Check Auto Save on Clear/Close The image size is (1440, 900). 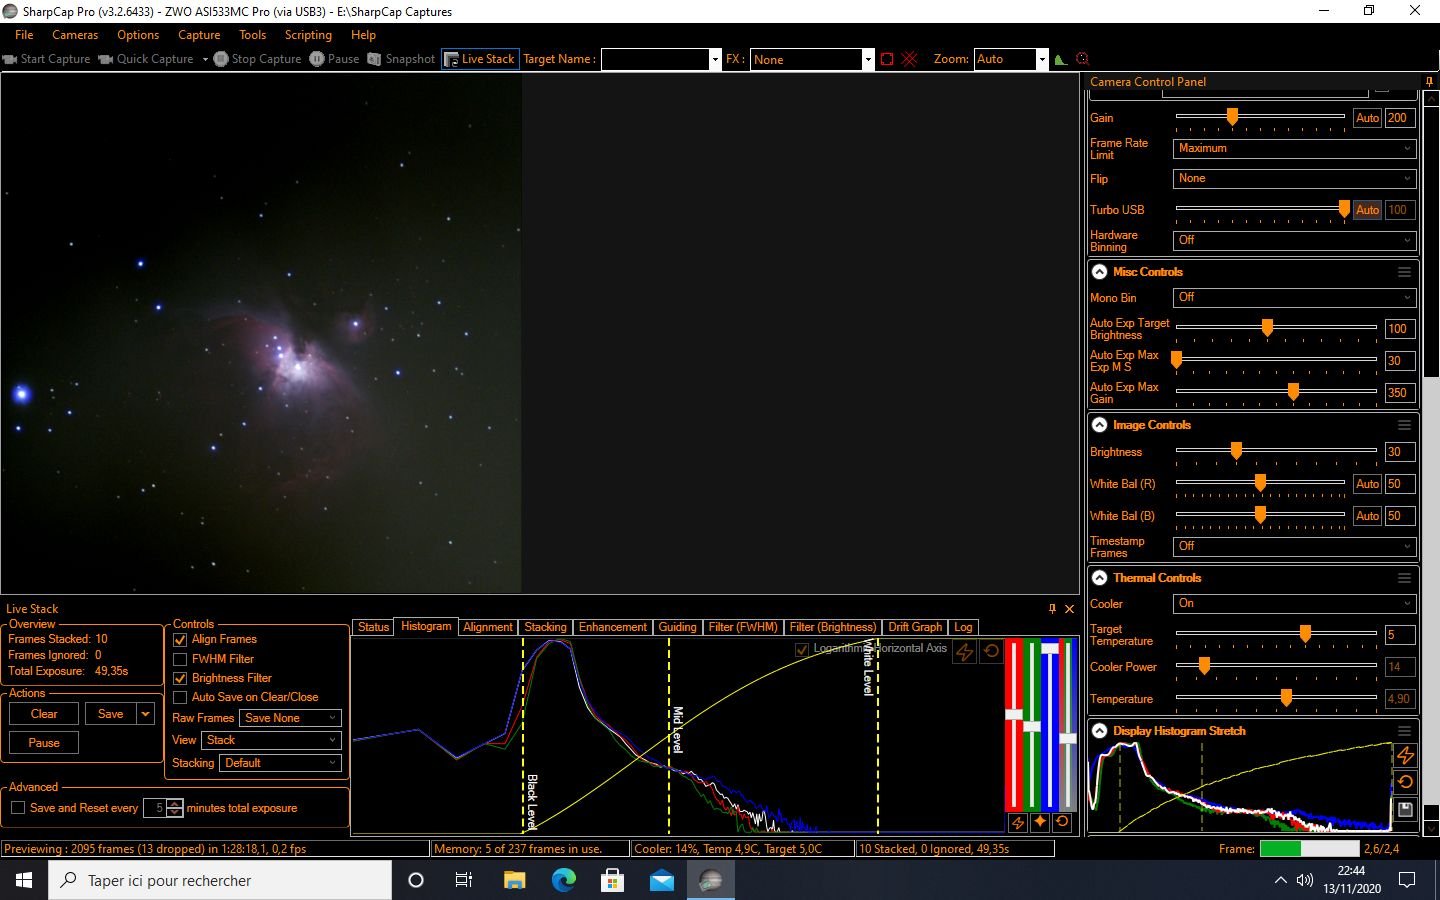coord(180,697)
